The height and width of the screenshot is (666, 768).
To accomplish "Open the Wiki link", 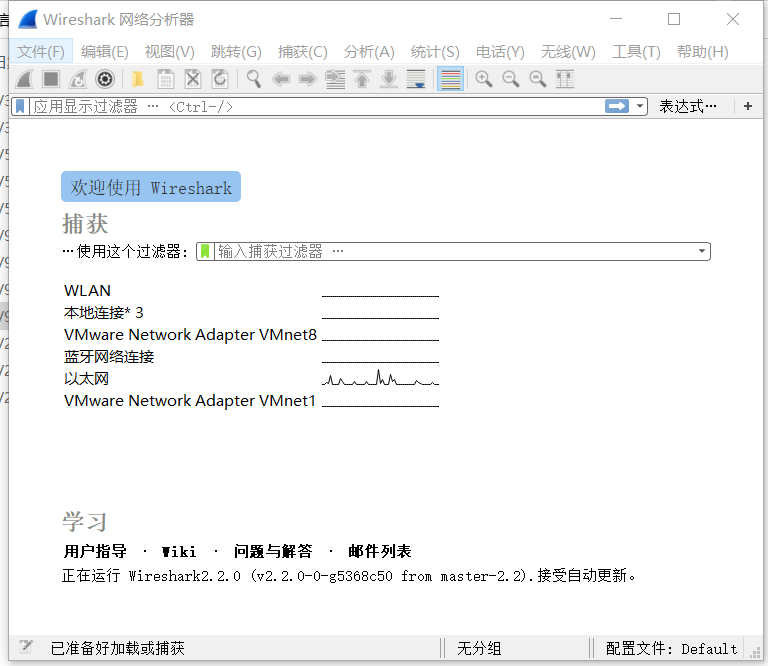I will (x=179, y=552).
